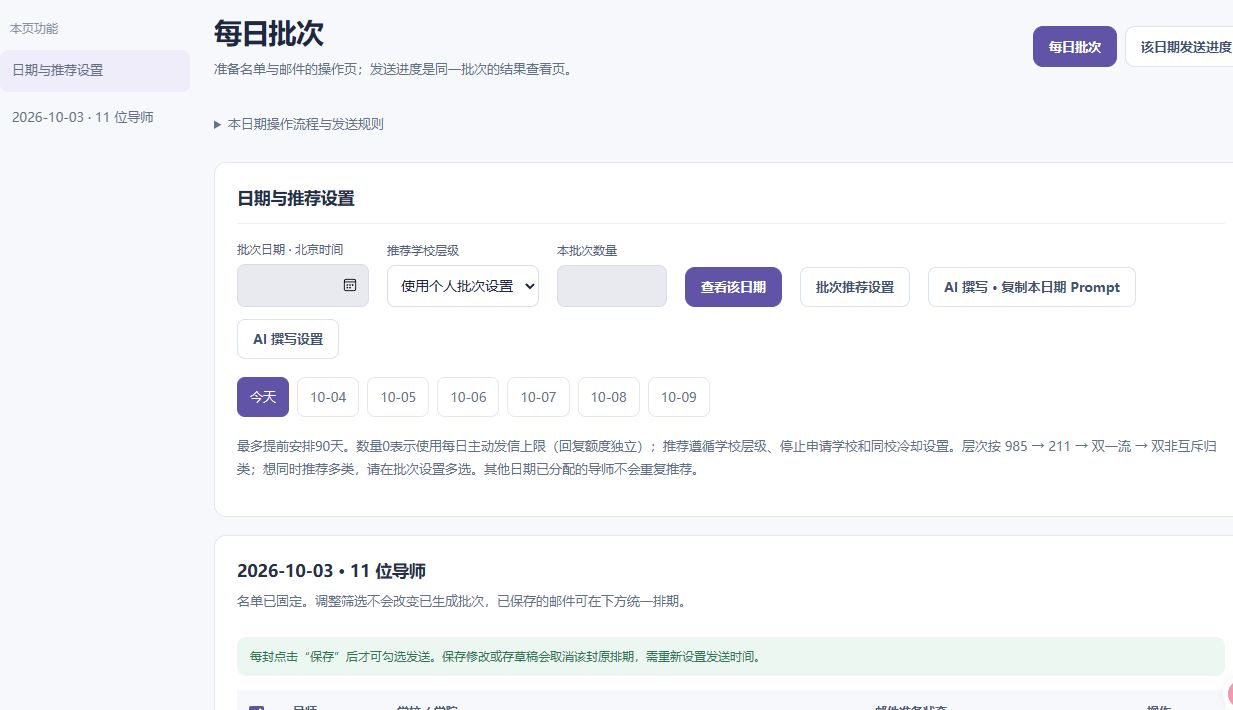Viewport: 1233px width, 710px height.
Task: Click the 每日批次 page title
Action: (269, 32)
